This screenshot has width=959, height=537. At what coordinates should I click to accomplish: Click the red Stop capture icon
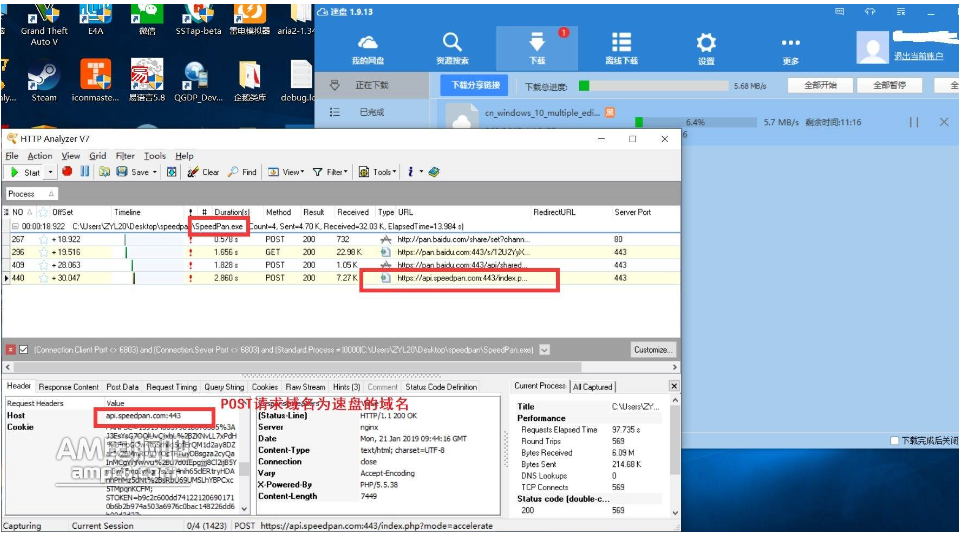click(67, 172)
